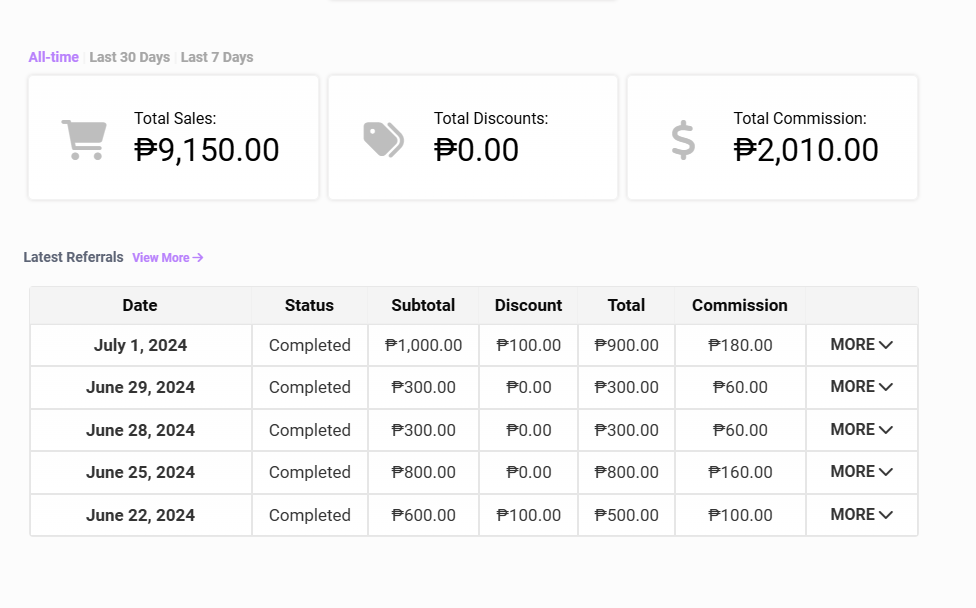Click the dollar sign commission icon

click(683, 140)
